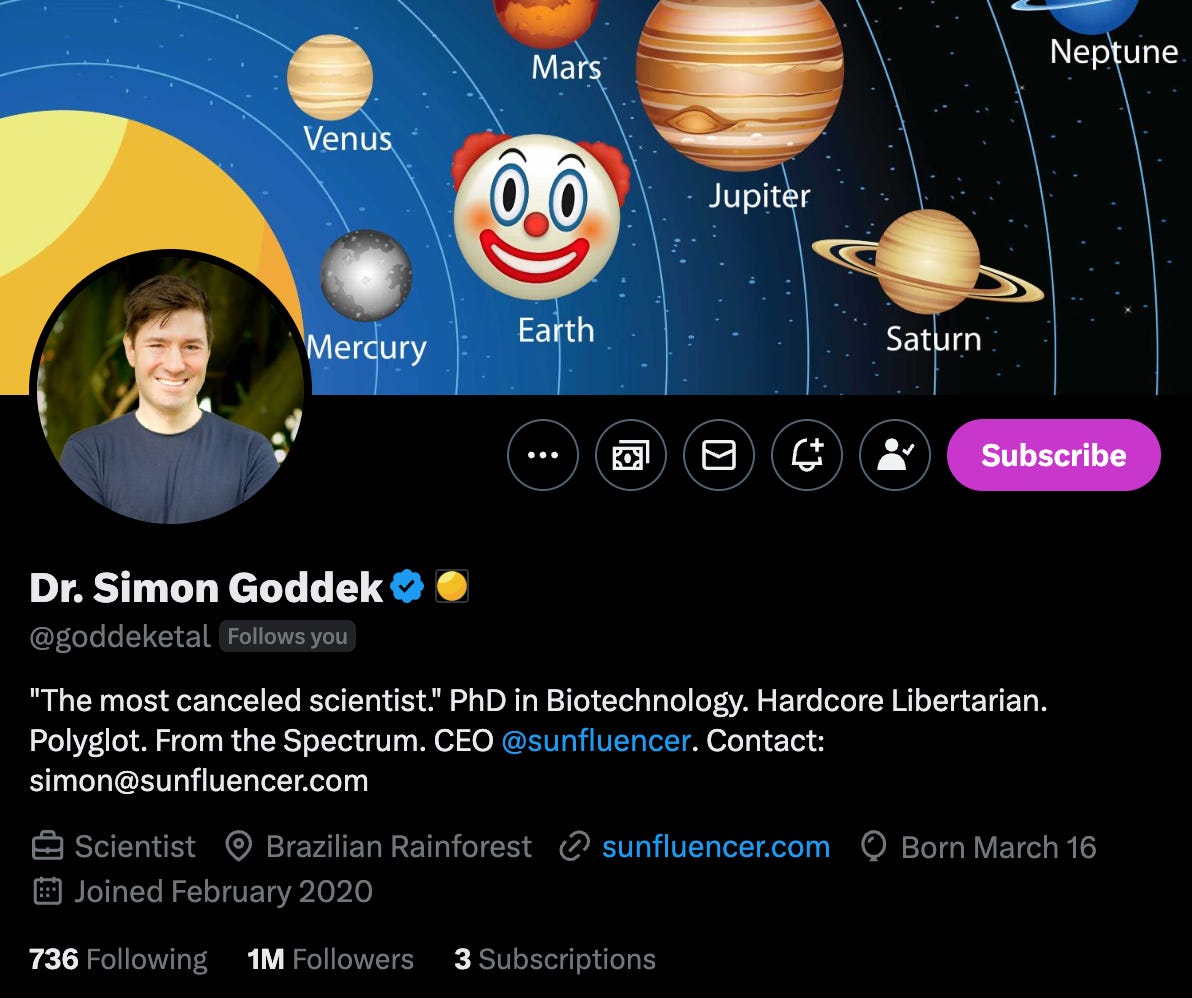Click the yellow circle affiliate badge
Viewport: 1192px width, 998px height.
[452, 586]
